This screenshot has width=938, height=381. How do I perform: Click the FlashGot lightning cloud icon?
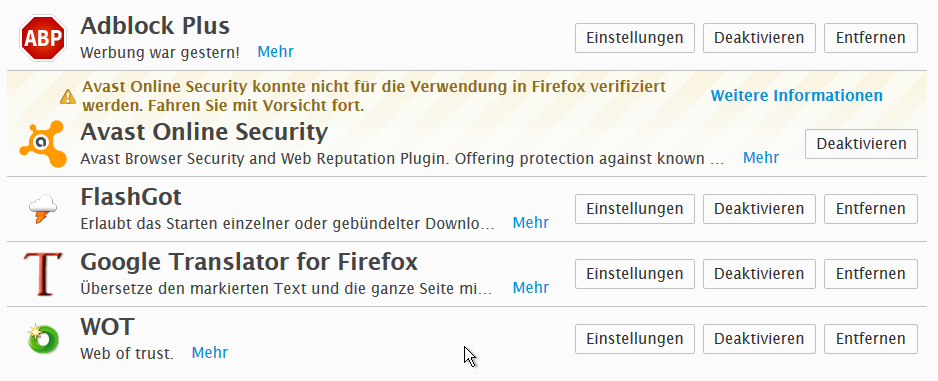tap(42, 209)
